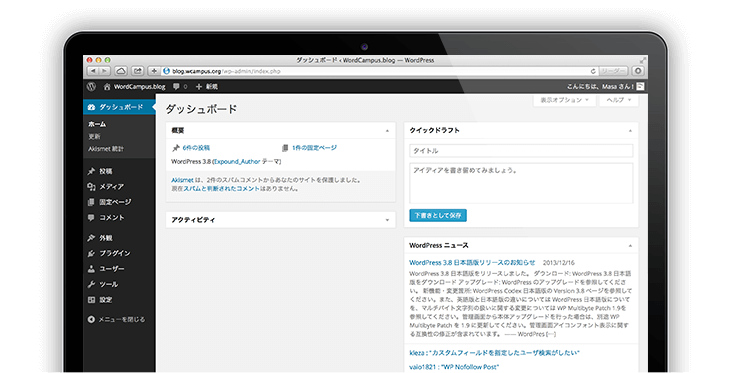Click the 下書きとして保存 button
Viewport: 738px width, 373px height.
point(438,215)
